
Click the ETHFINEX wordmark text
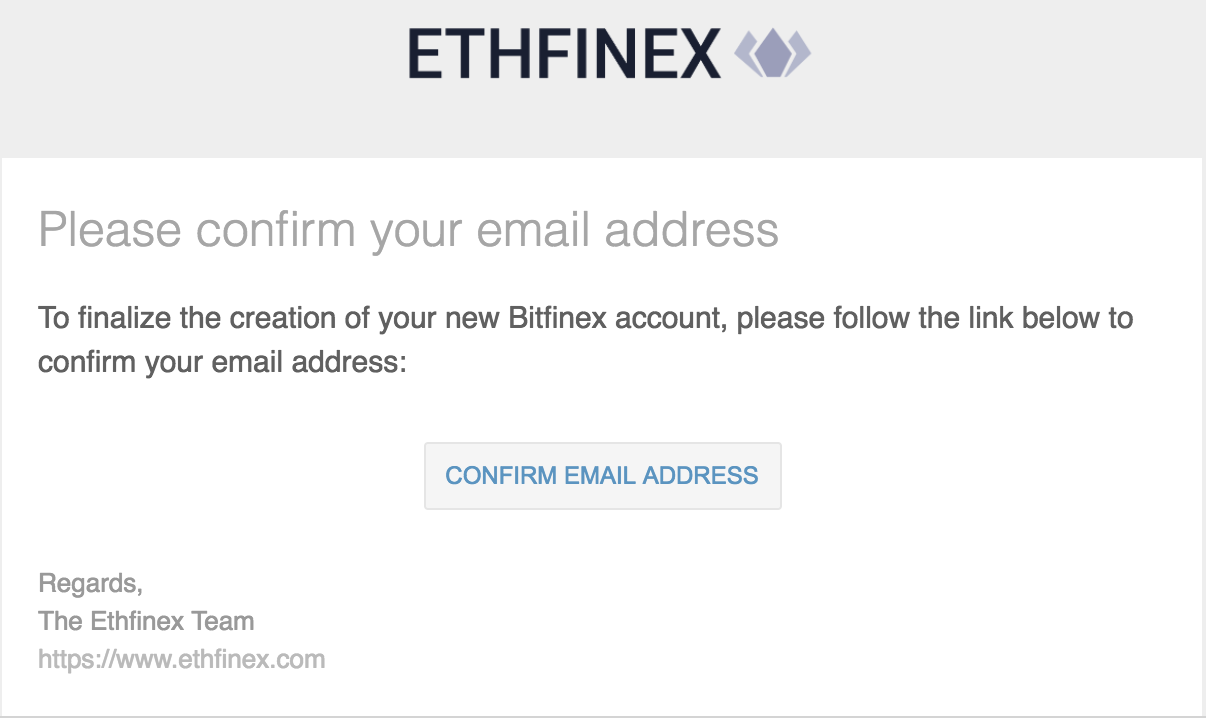tap(564, 53)
